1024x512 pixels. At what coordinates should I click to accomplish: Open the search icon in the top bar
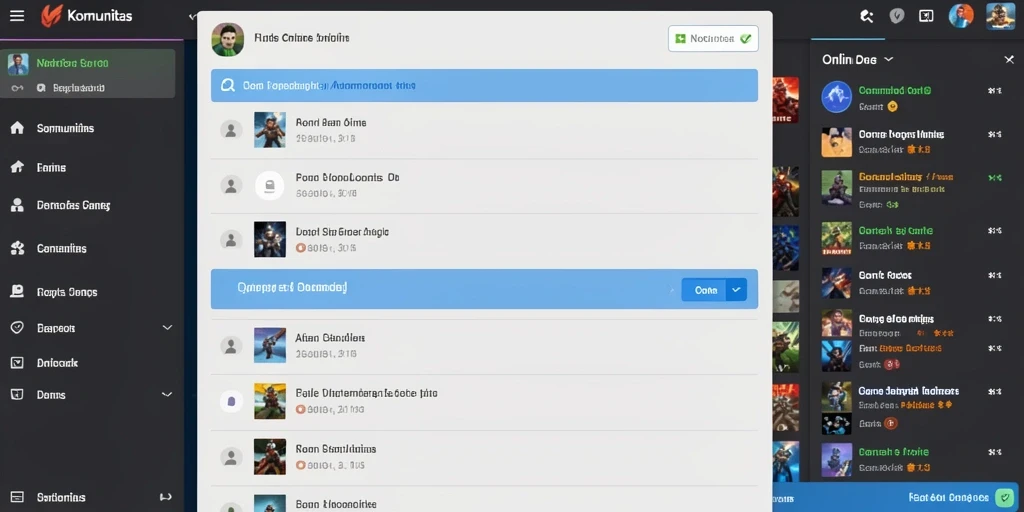867,16
